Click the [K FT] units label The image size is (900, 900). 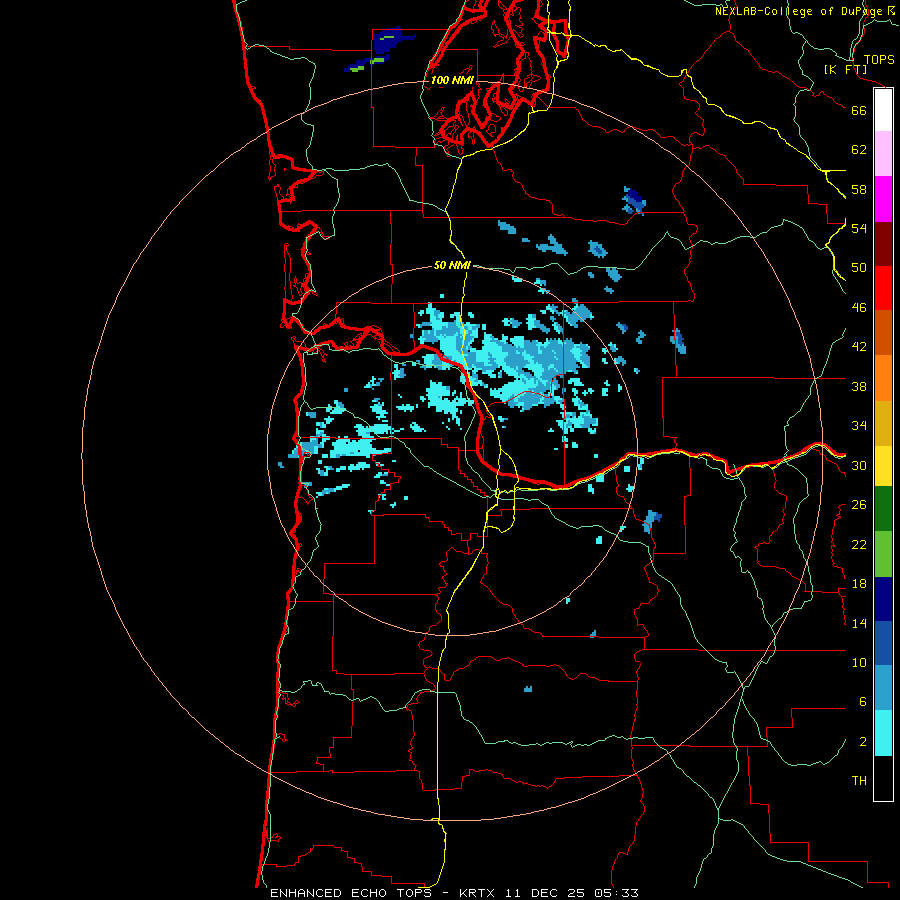coord(845,69)
